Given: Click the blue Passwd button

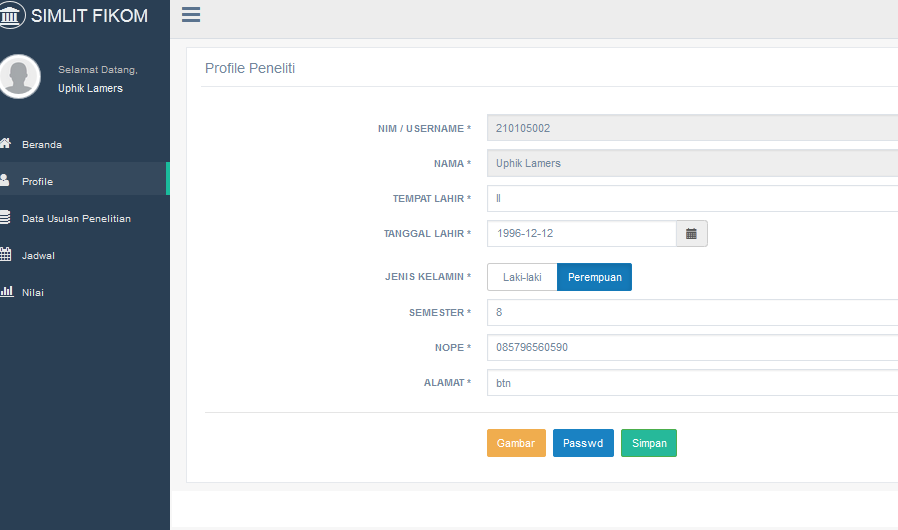Looking at the screenshot, I should pos(583,443).
